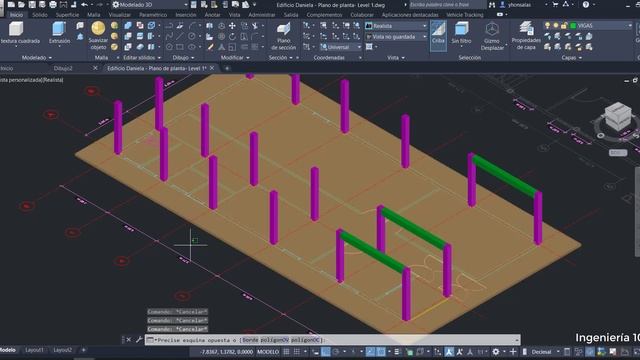This screenshot has width=640, height=360.
Task: Click the search binoculars icon
Action: (492, 4)
